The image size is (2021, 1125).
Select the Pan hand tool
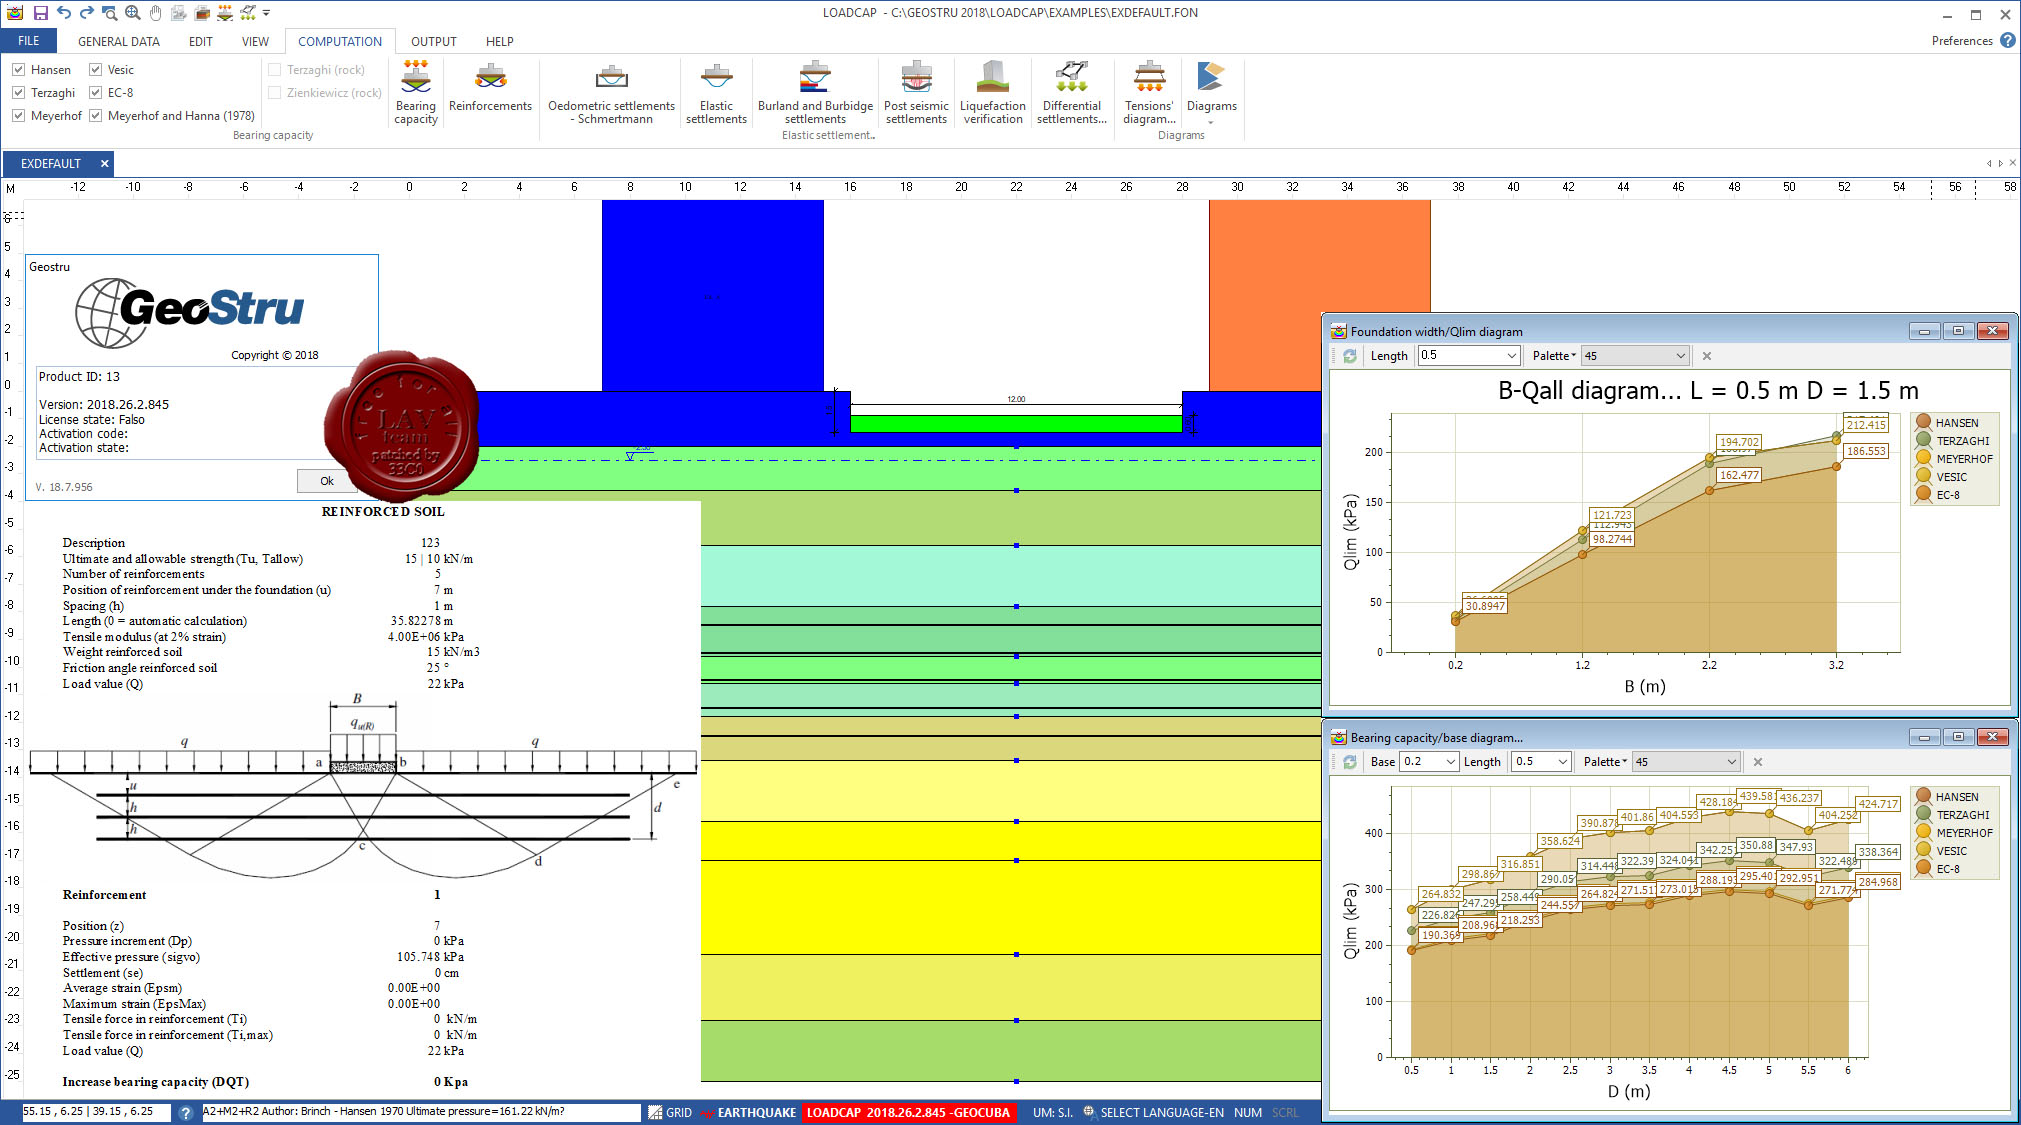(x=155, y=13)
